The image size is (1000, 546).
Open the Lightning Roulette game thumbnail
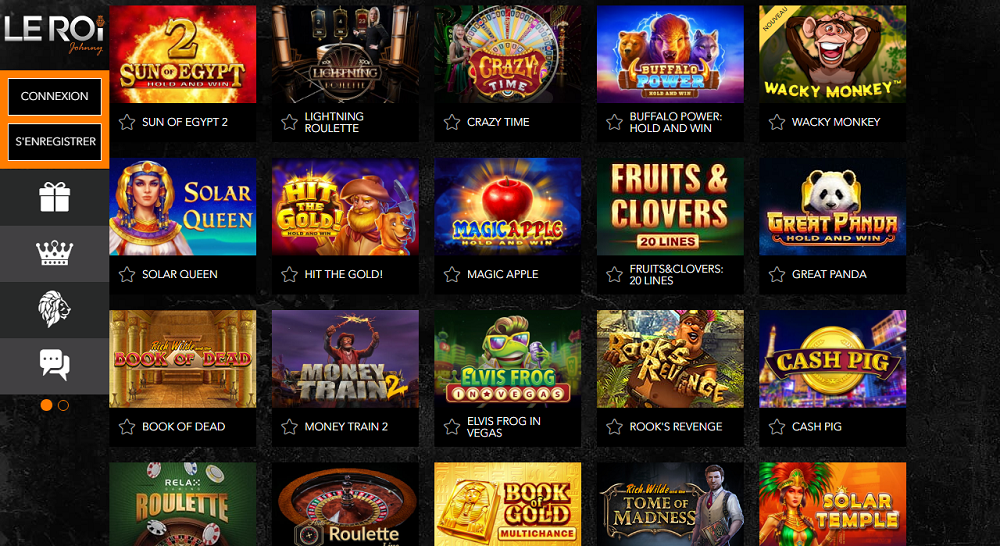345,54
